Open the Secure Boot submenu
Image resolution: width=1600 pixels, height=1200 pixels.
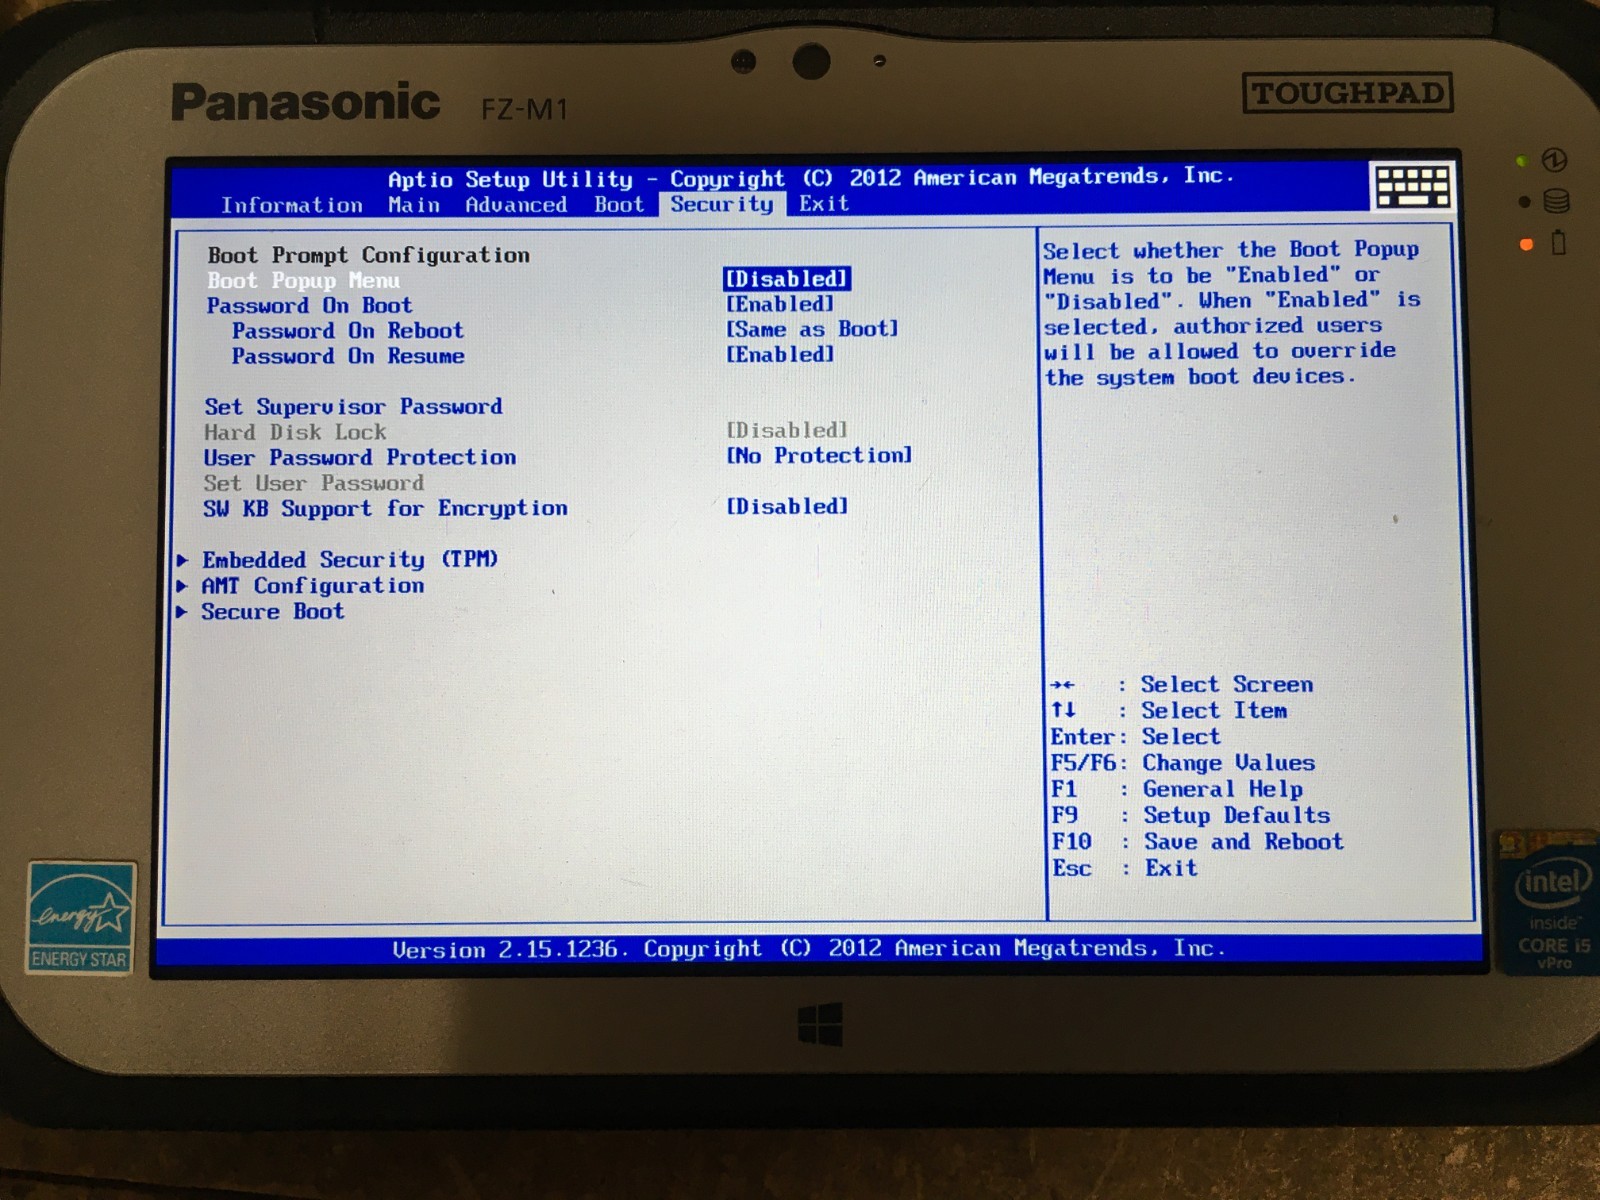(272, 612)
